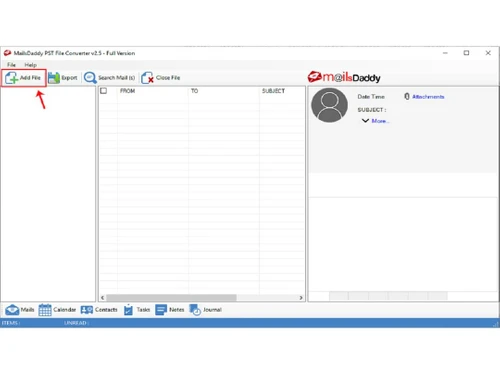The image size is (500, 375).
Task: Click the ITEMS status bar entry
Action: click(11, 323)
